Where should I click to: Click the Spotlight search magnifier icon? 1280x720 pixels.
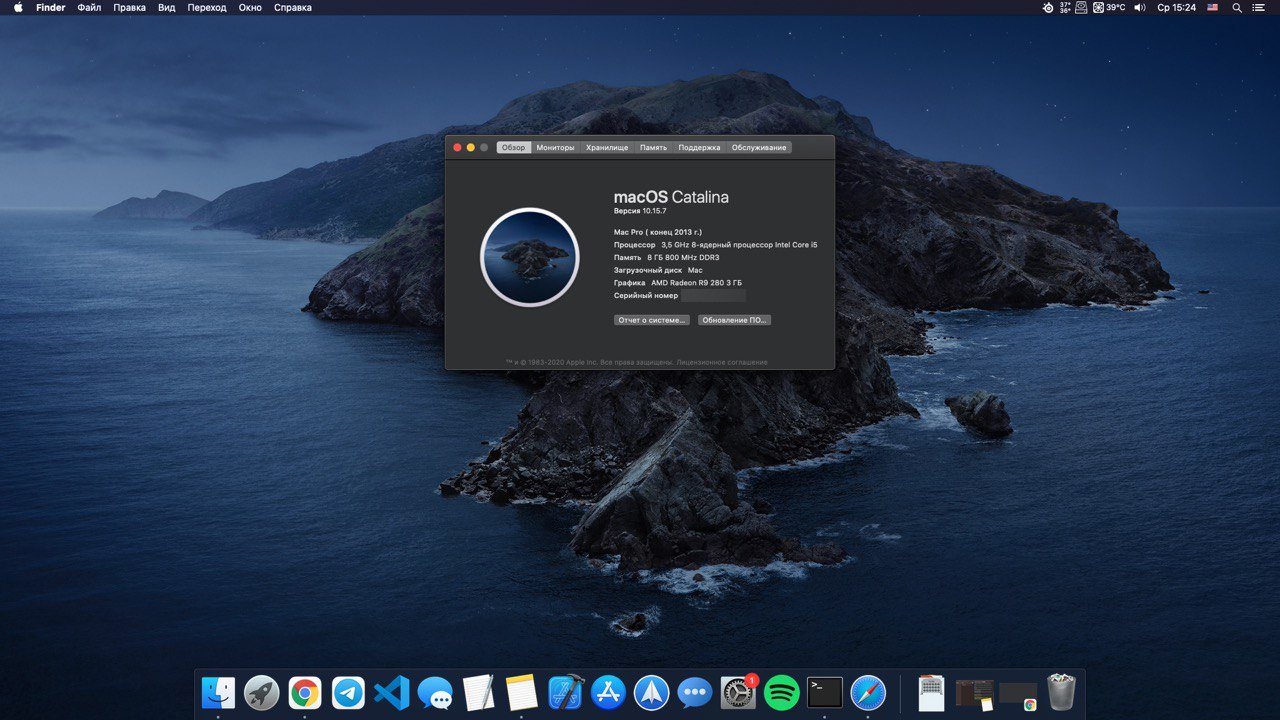1236,8
